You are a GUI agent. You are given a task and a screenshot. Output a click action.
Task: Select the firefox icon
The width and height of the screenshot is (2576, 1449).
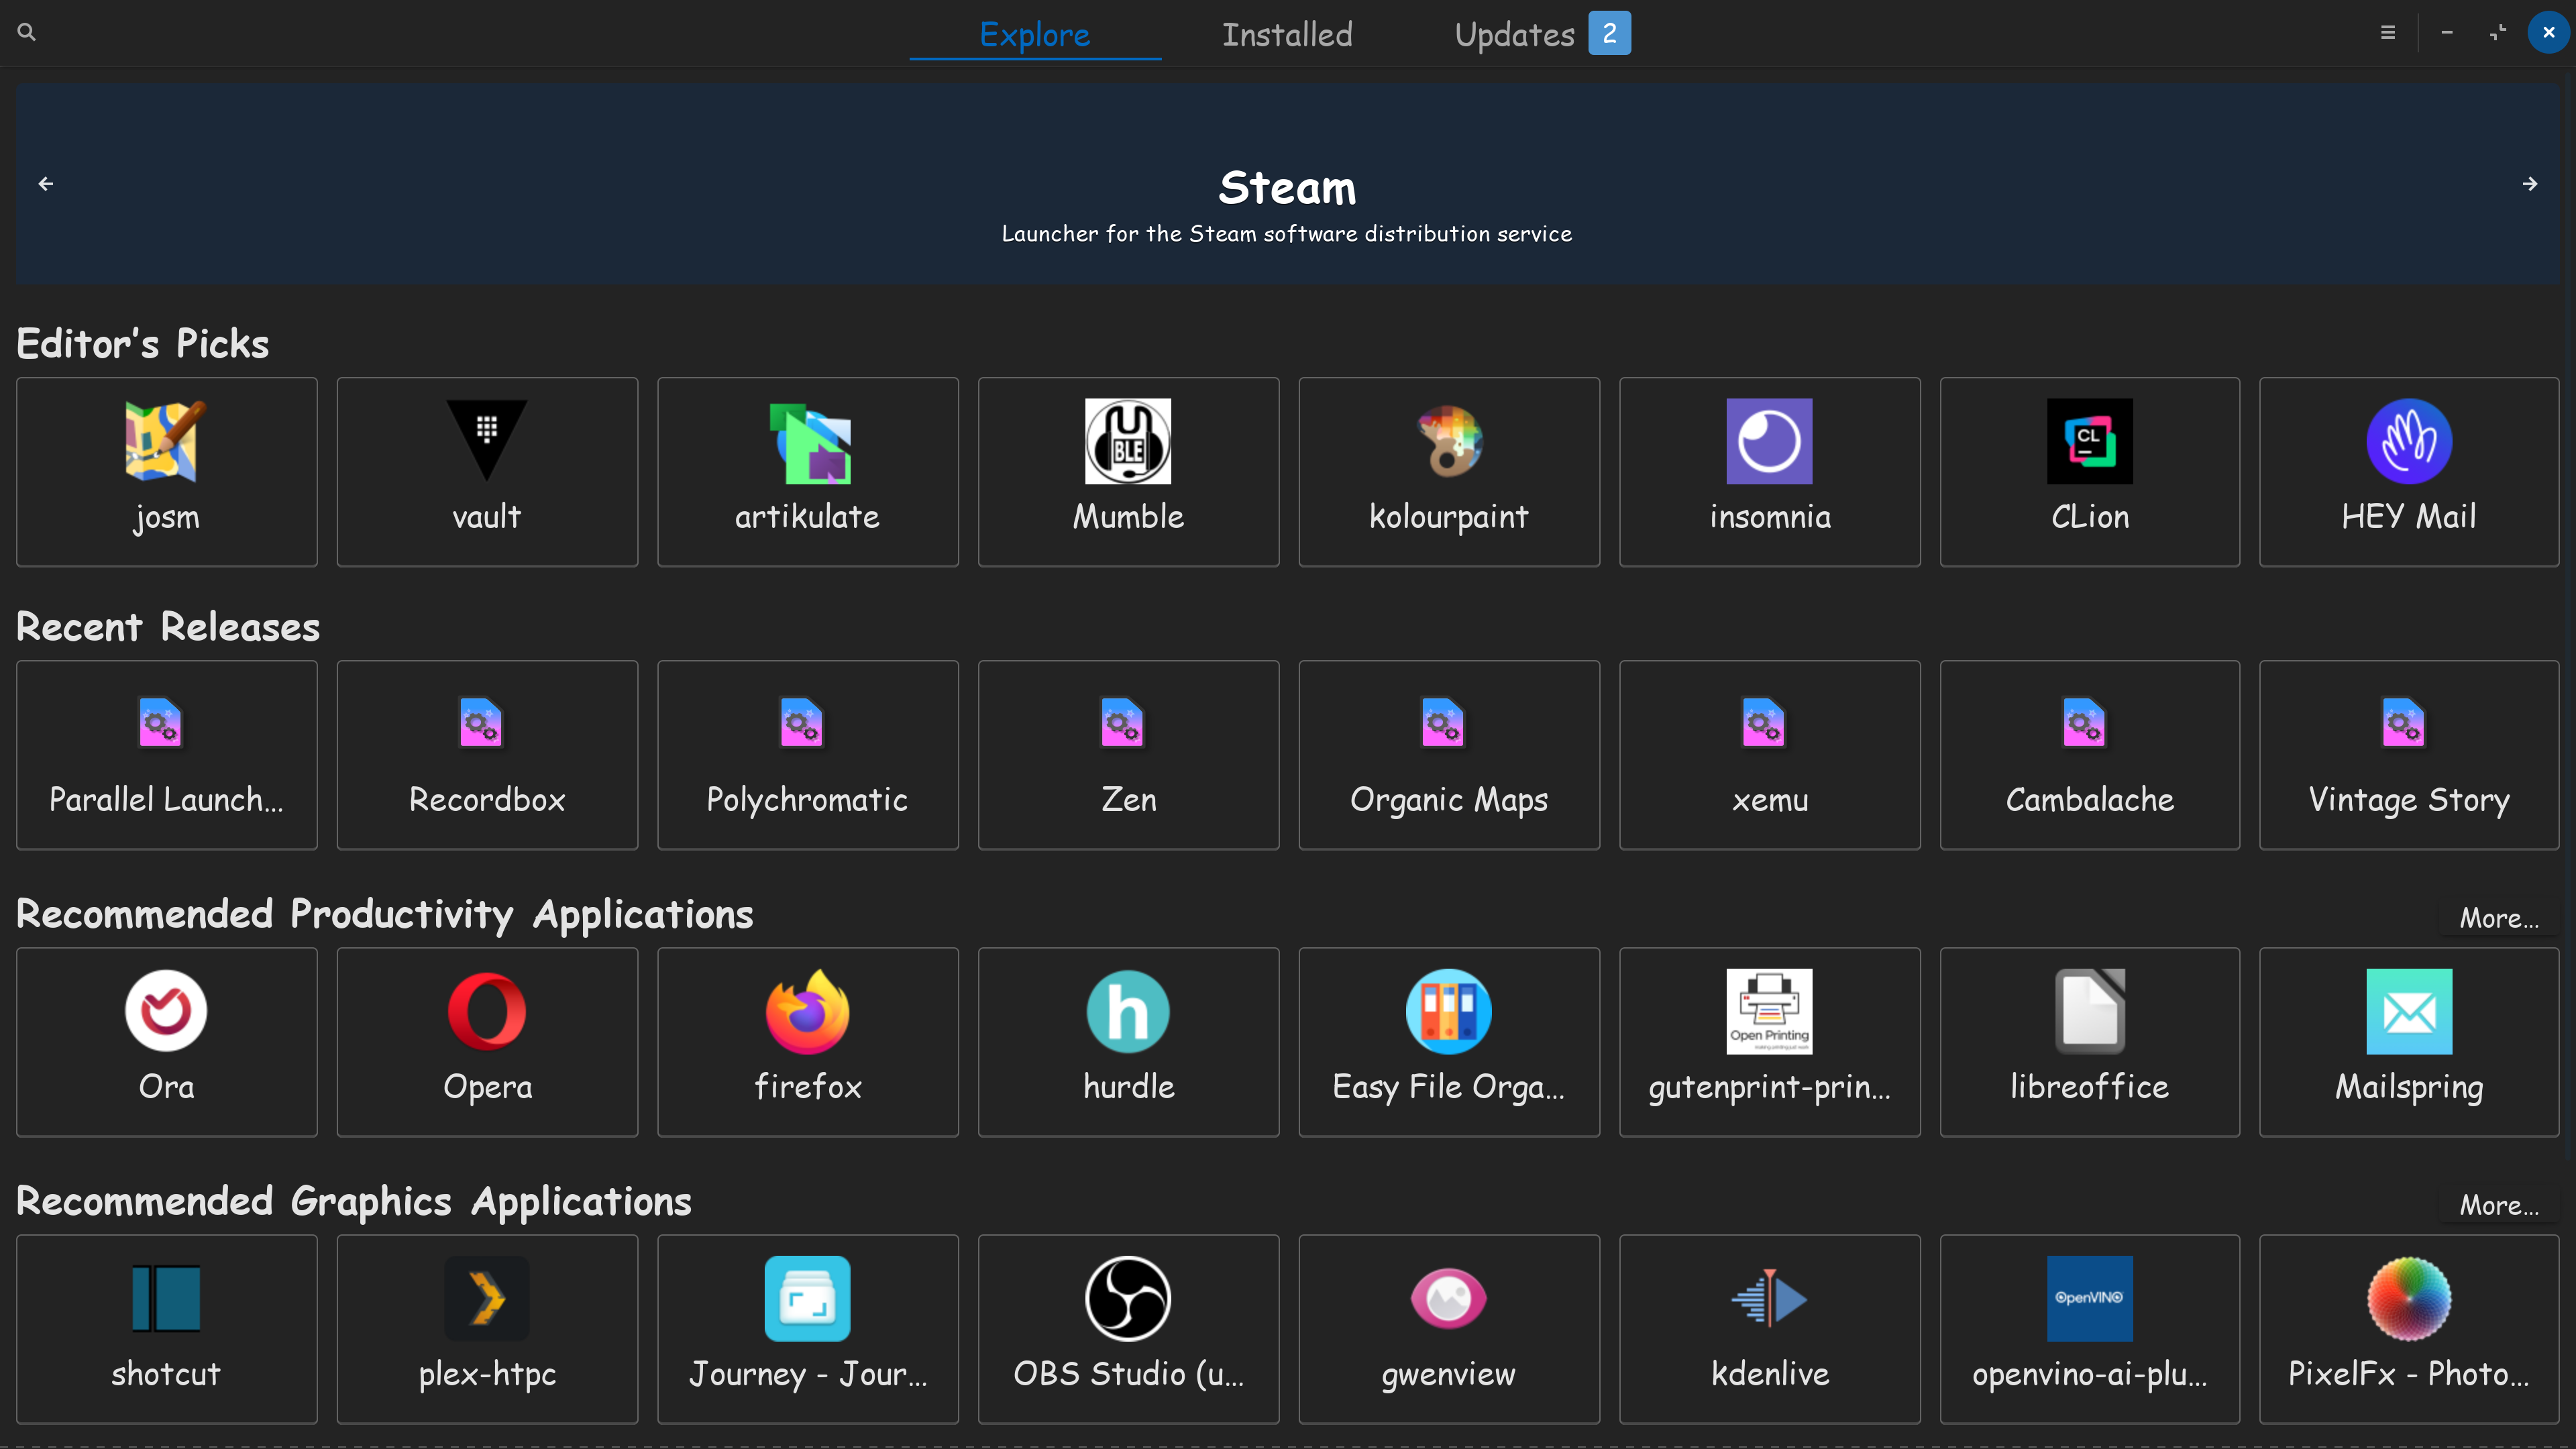807,1012
